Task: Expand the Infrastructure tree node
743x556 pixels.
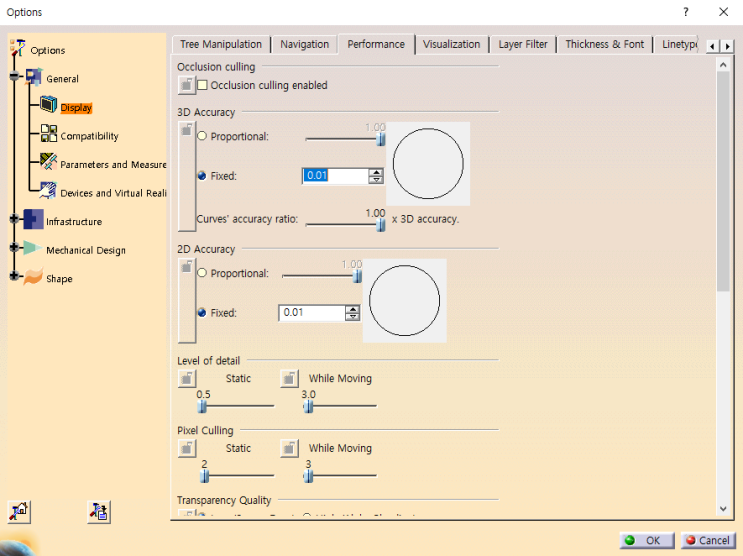Action: pyautogui.click(x=14, y=219)
